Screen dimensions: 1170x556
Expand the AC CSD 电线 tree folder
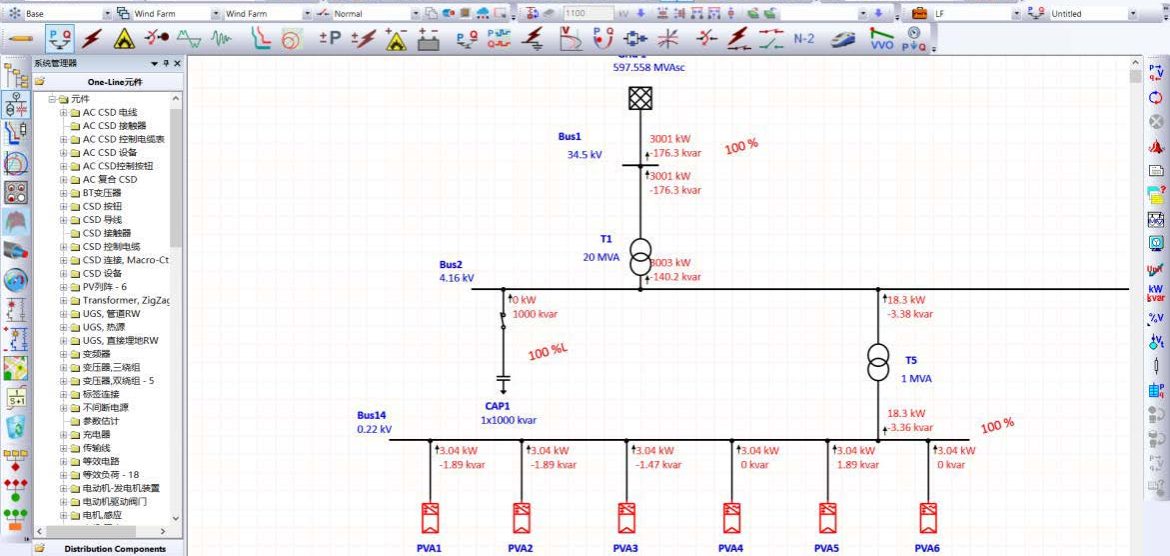point(63,113)
